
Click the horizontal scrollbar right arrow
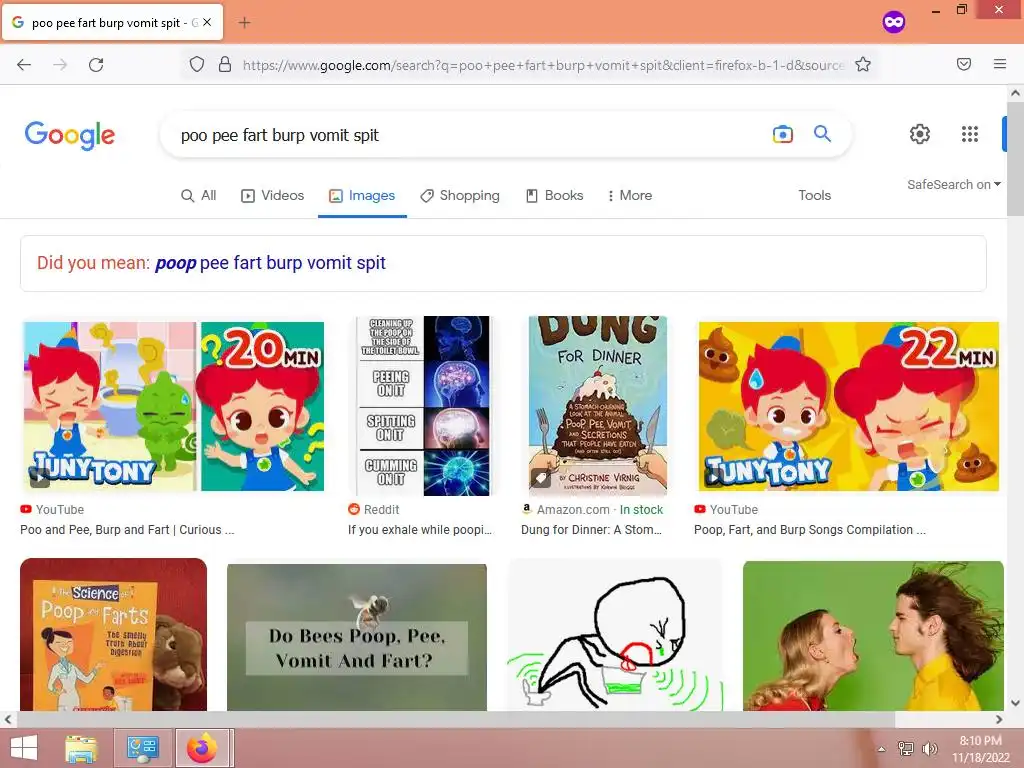pyautogui.click(x=999, y=720)
